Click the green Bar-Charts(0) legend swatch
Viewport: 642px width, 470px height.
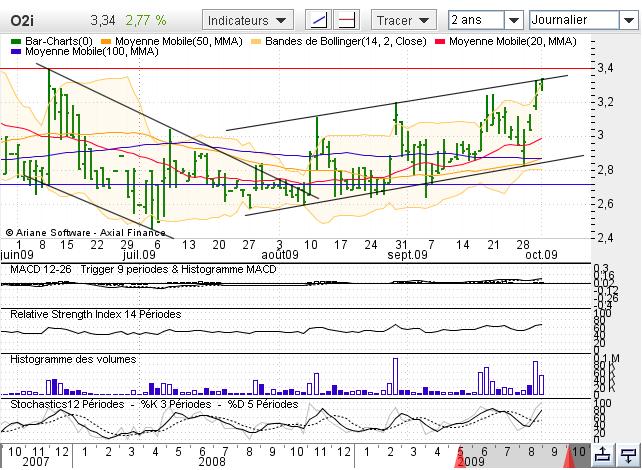pos(16,41)
